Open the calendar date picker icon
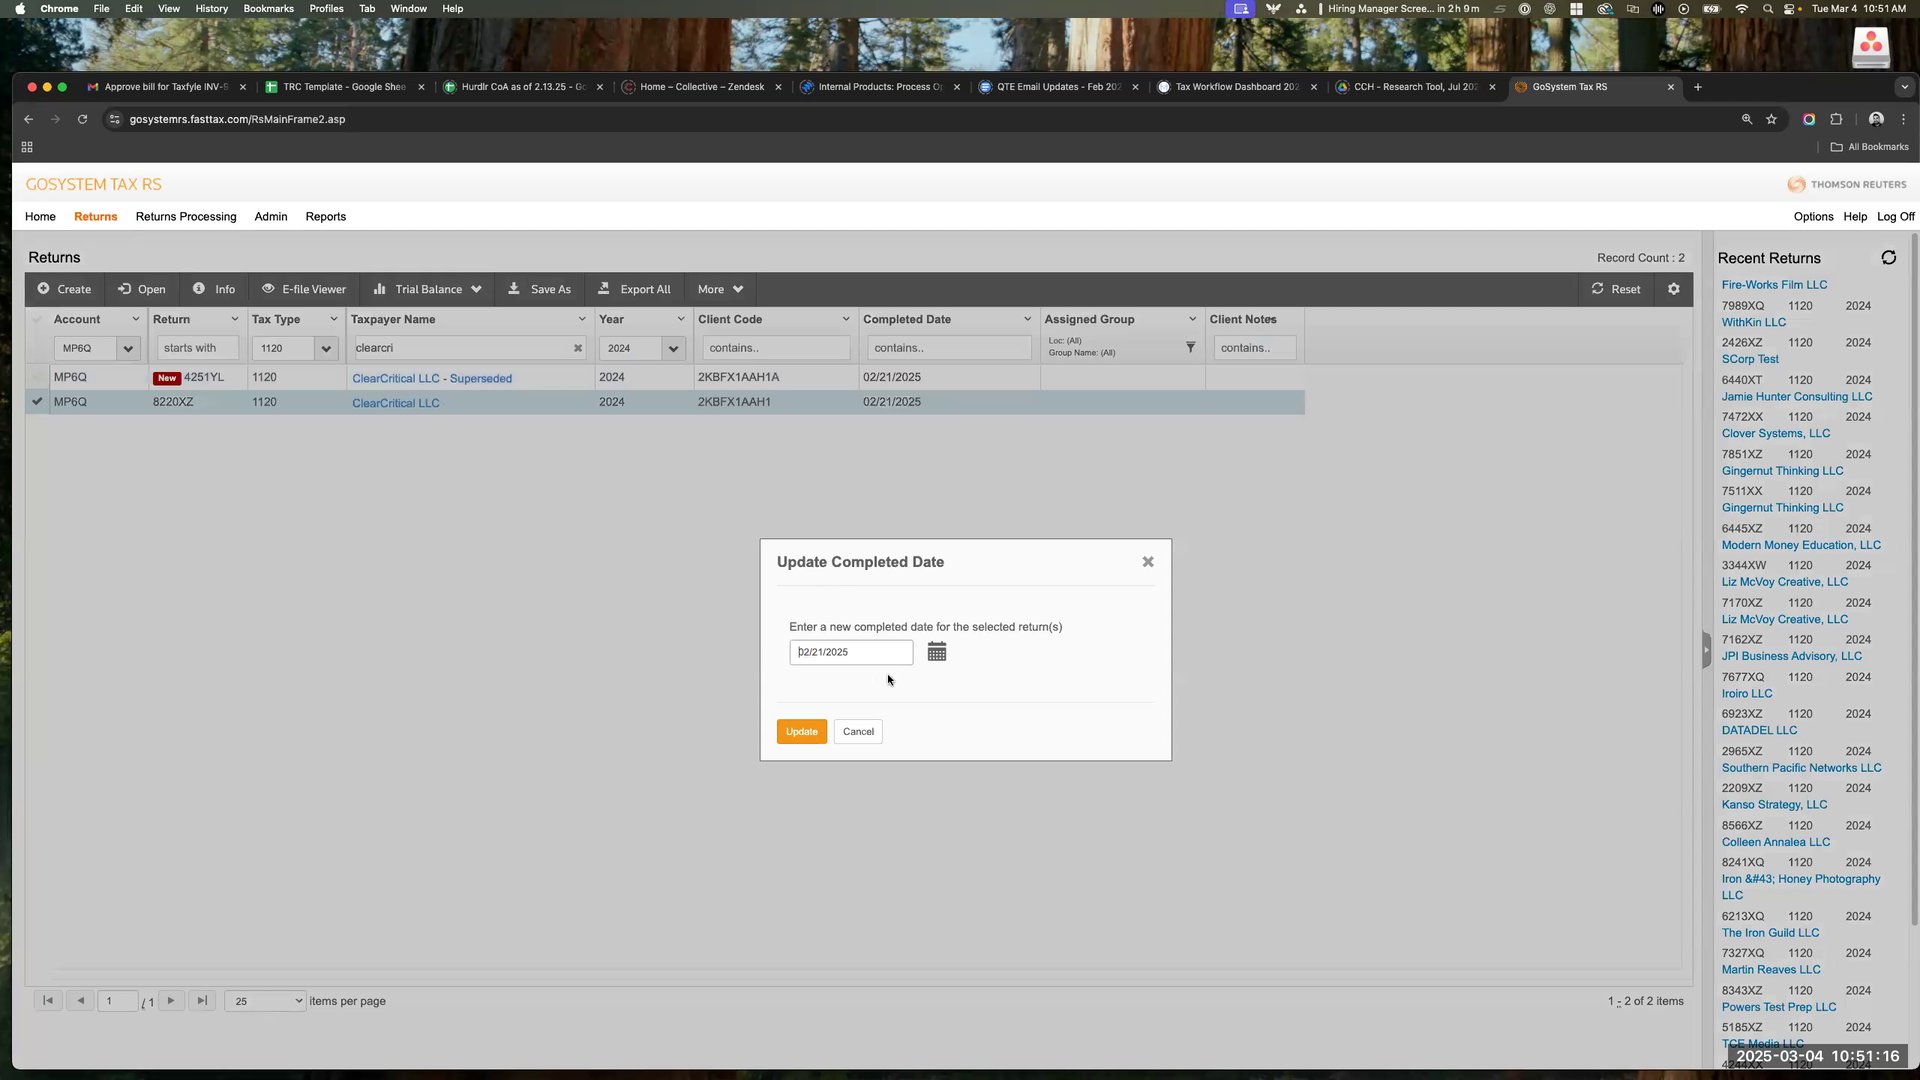The height and width of the screenshot is (1080, 1920). 936,652
